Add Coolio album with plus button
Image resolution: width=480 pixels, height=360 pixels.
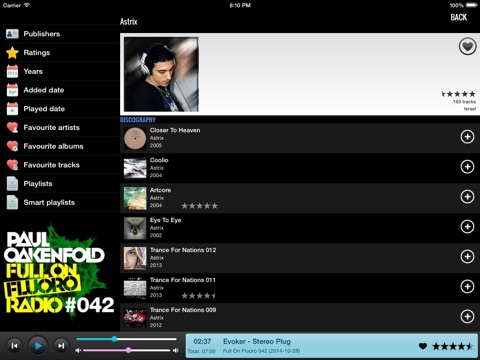[x=467, y=167]
